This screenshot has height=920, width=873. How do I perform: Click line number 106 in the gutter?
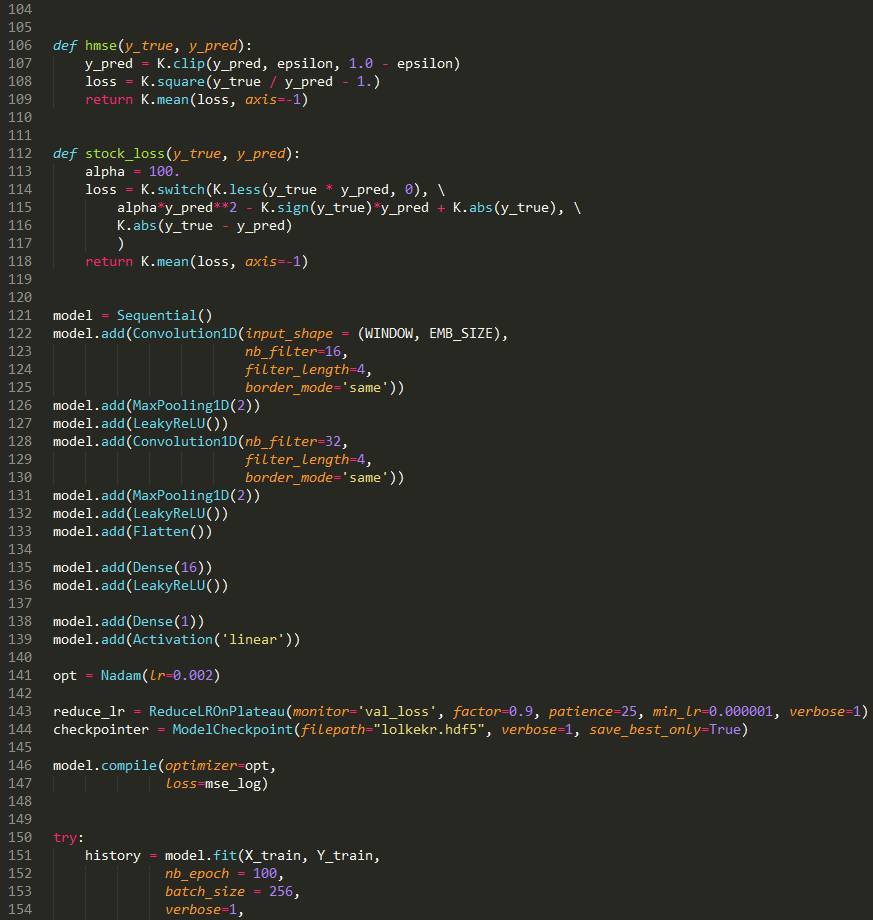coord(20,45)
